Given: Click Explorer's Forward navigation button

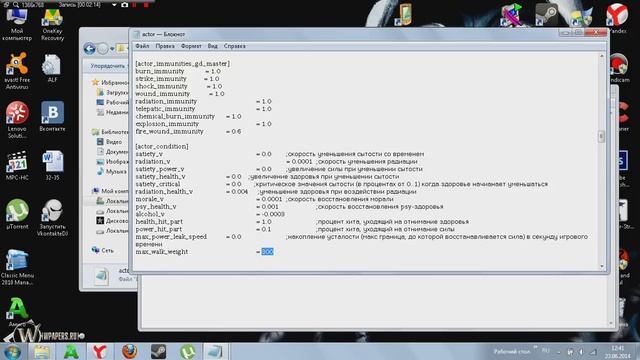Looking at the screenshot, I should click(x=103, y=49).
